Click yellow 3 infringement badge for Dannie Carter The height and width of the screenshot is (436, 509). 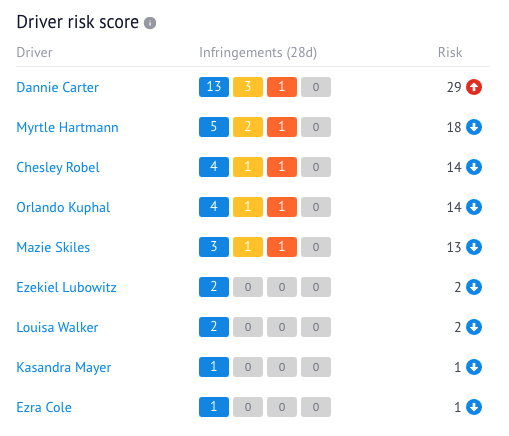[248, 87]
